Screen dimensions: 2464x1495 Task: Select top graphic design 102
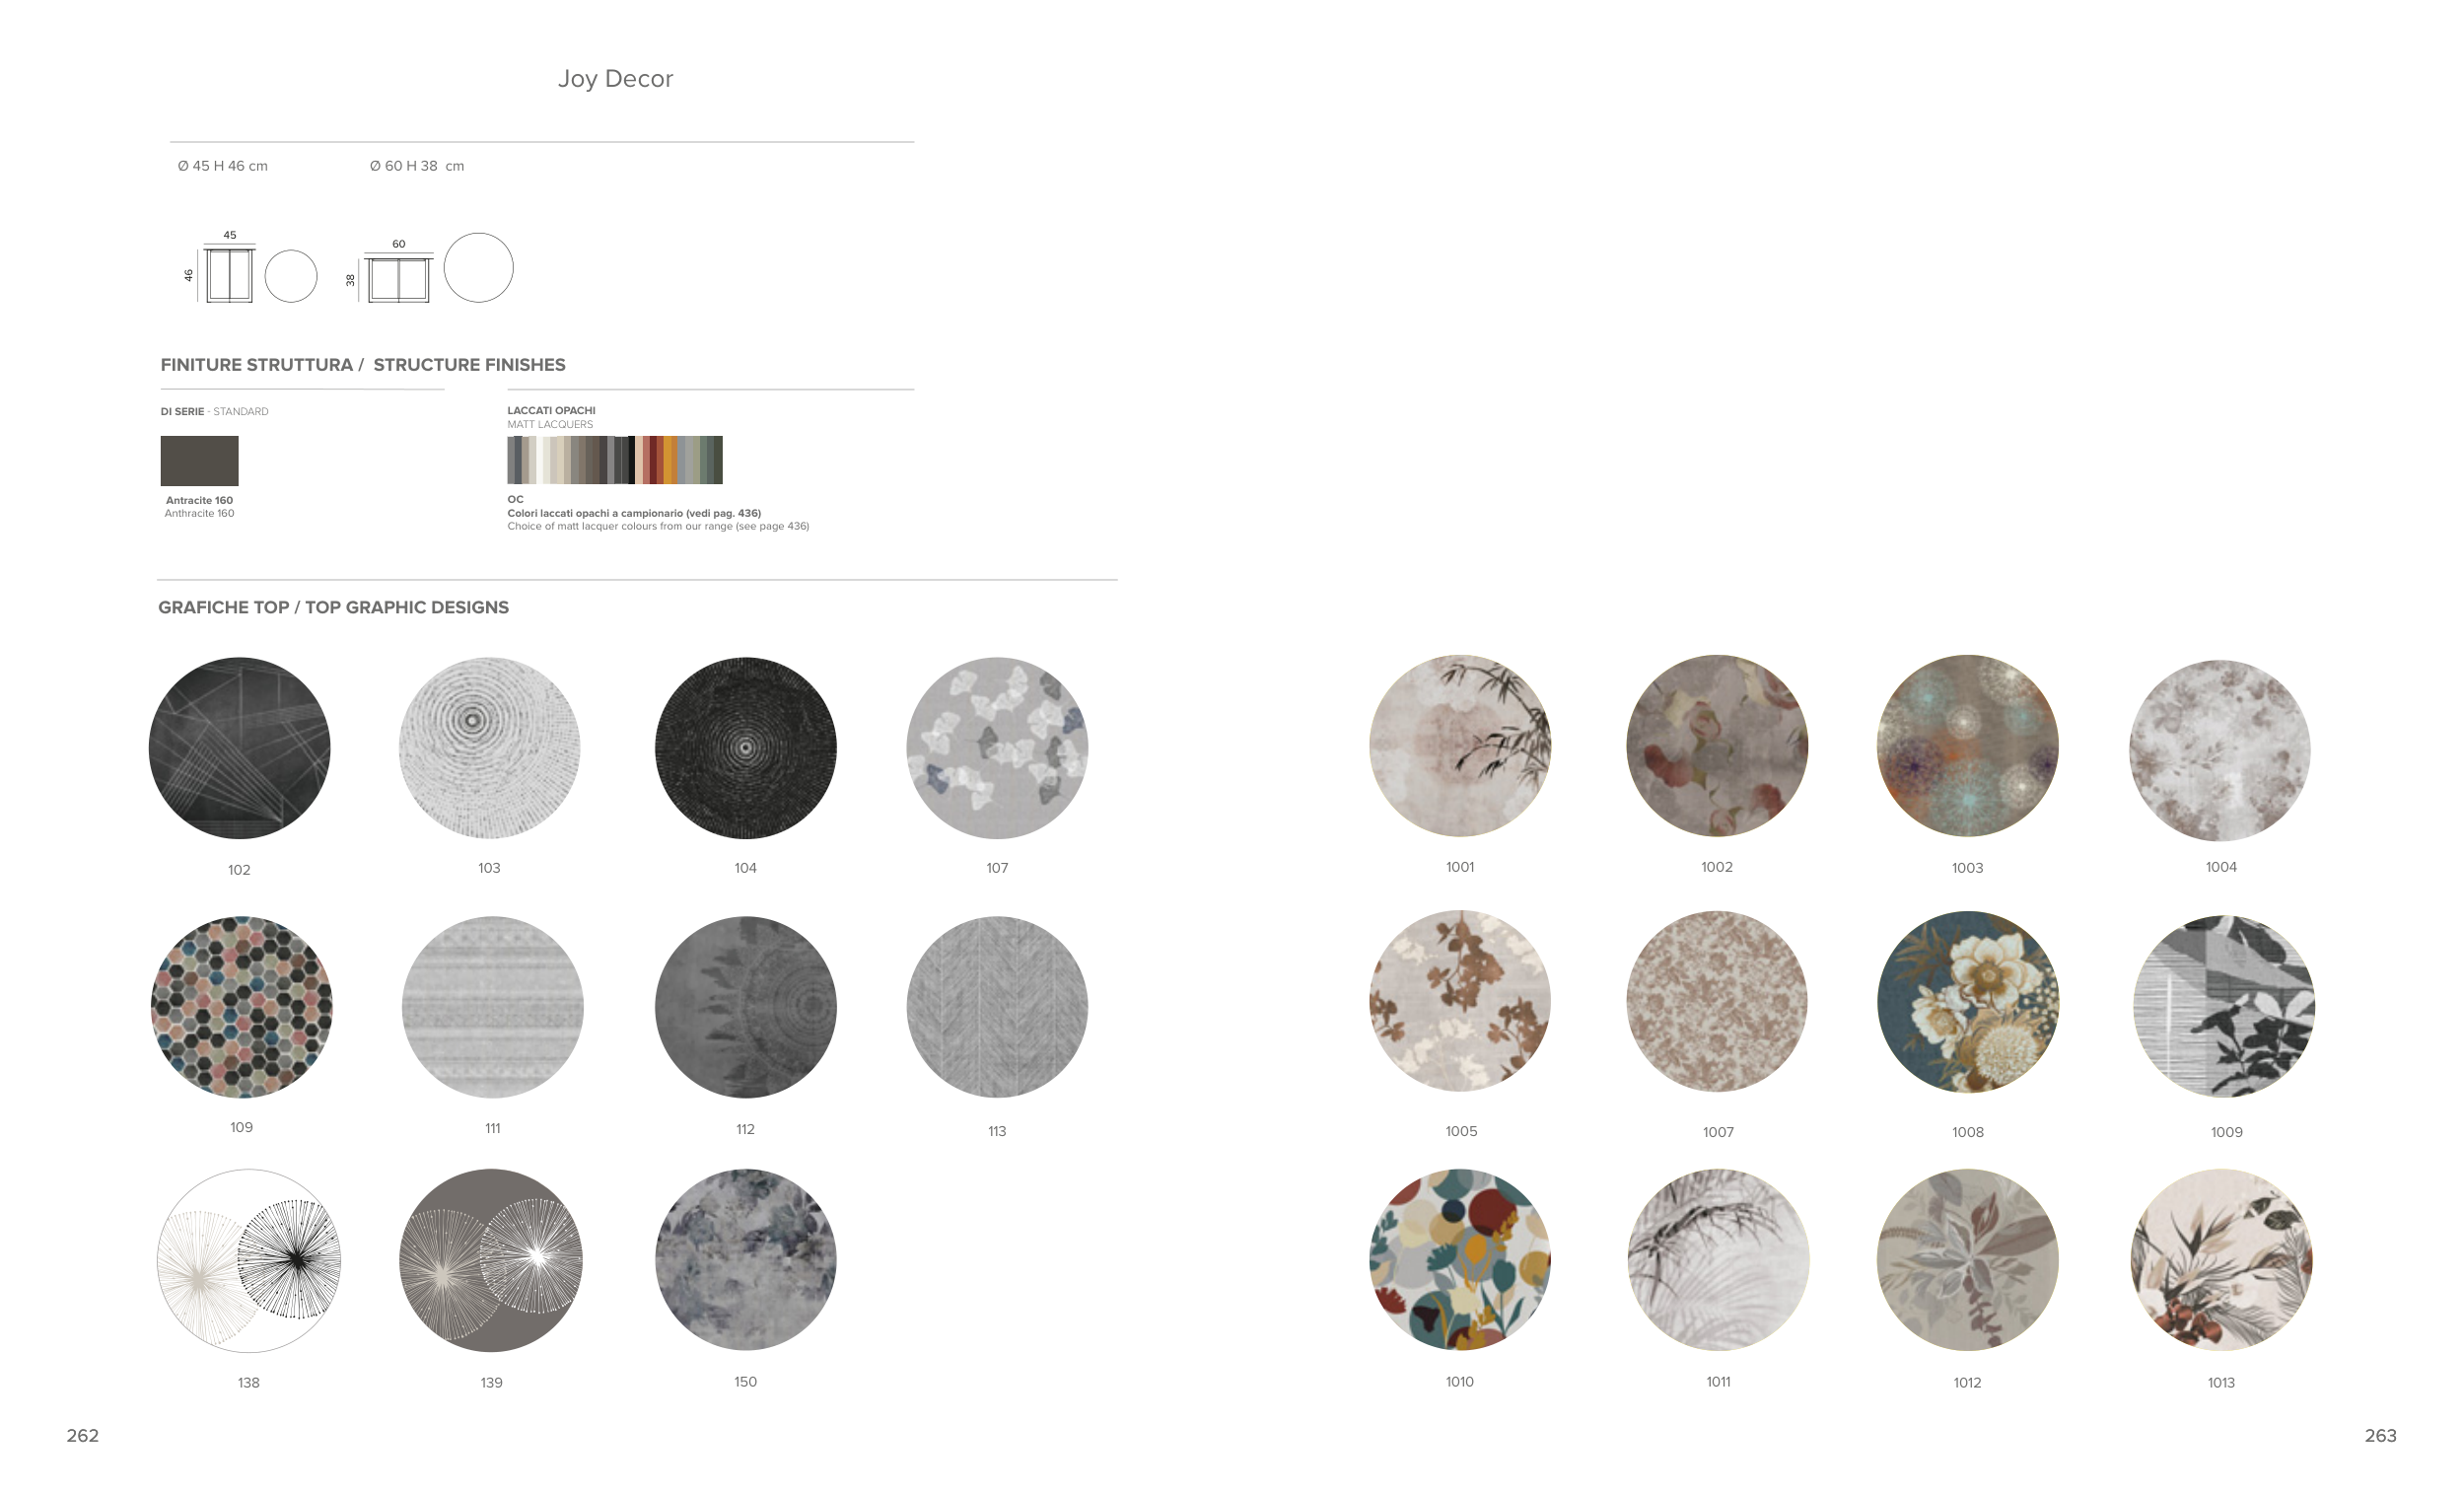pyautogui.click(x=239, y=747)
